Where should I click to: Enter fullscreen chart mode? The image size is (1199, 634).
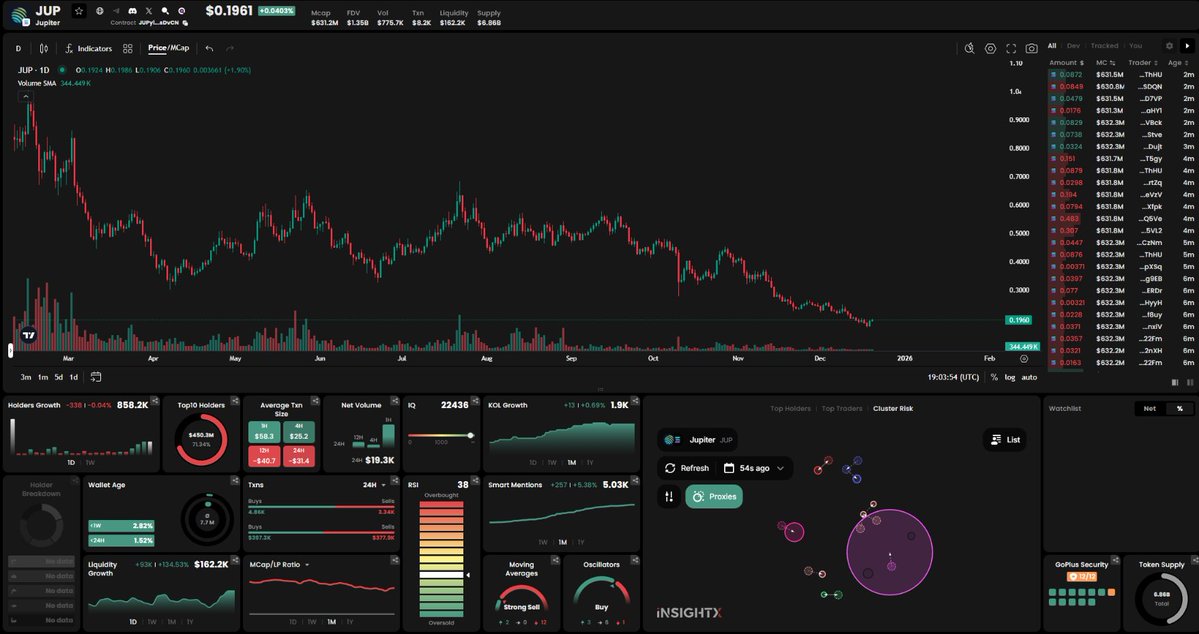coord(1011,48)
